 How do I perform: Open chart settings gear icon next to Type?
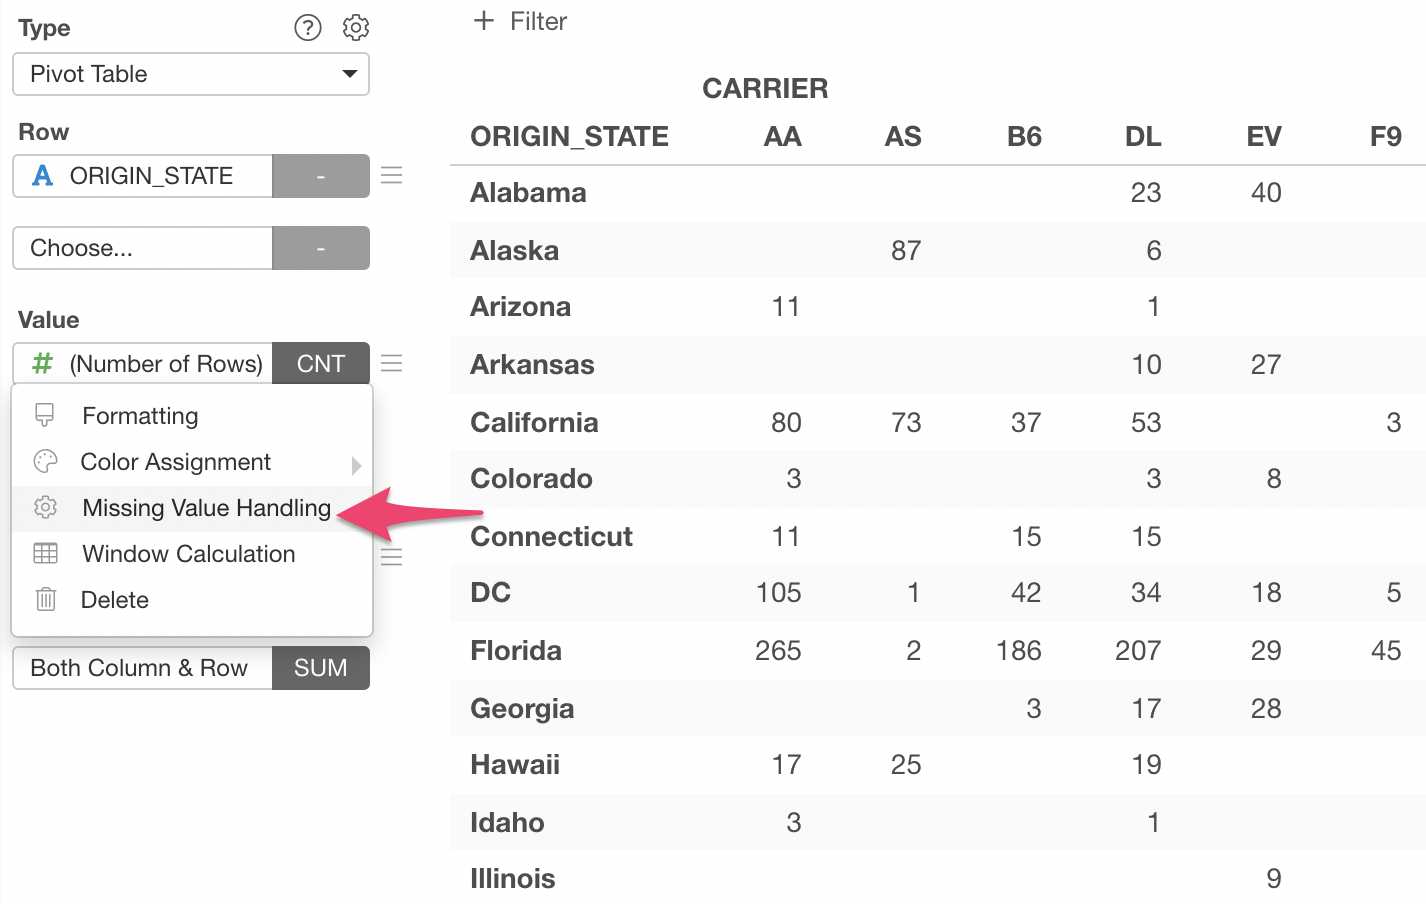pos(356,27)
